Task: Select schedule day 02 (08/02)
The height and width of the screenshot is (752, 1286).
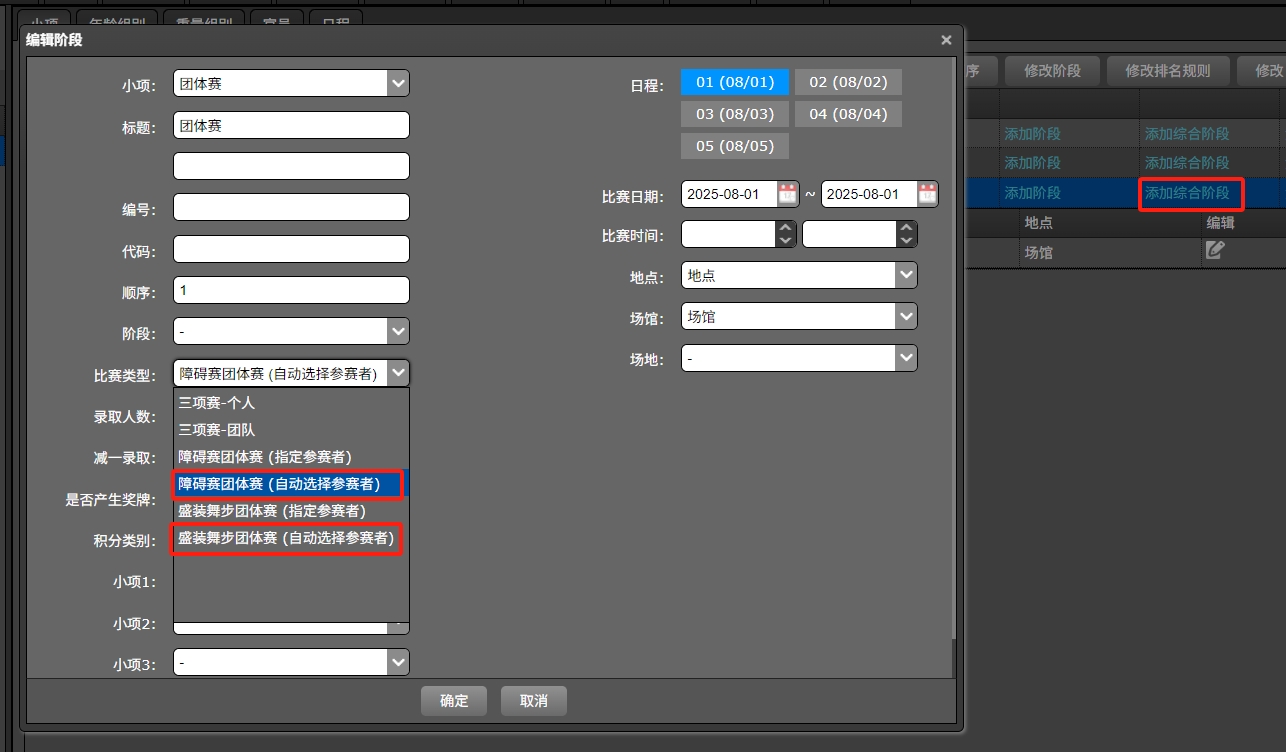Action: 848,82
